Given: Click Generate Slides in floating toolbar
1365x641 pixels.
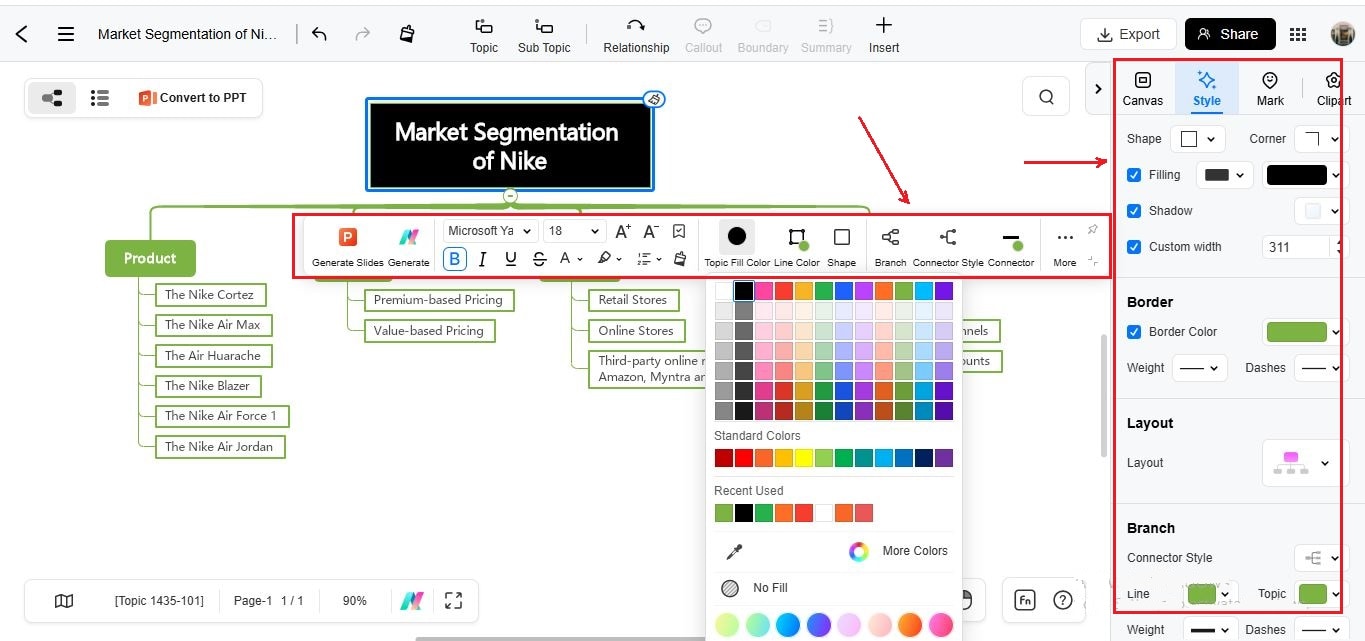Looking at the screenshot, I should click(347, 247).
